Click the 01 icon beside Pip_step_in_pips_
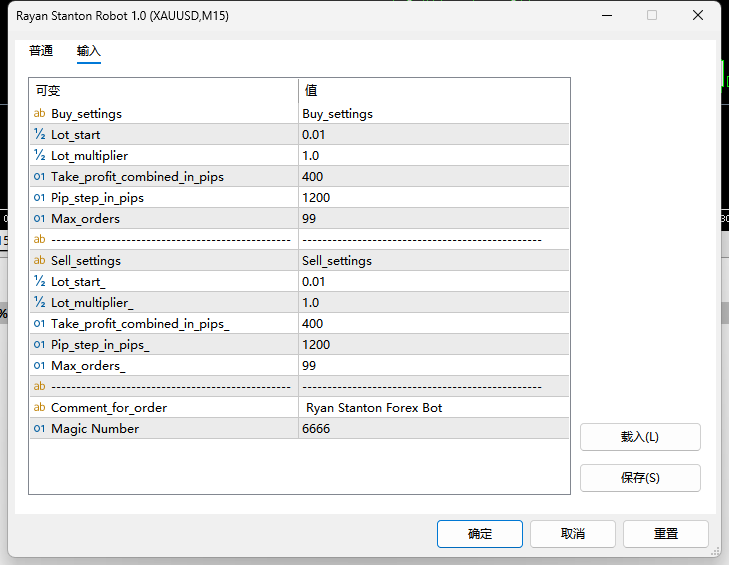729x565 pixels. 40,345
